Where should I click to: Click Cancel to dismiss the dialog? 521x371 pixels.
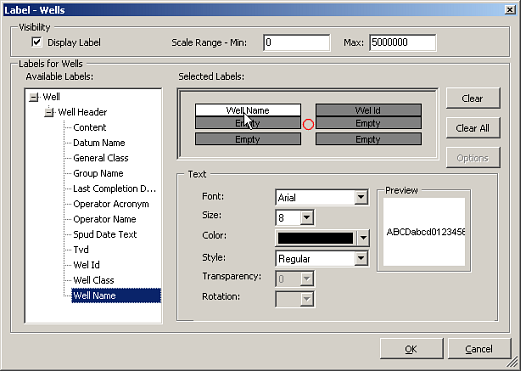tap(479, 349)
